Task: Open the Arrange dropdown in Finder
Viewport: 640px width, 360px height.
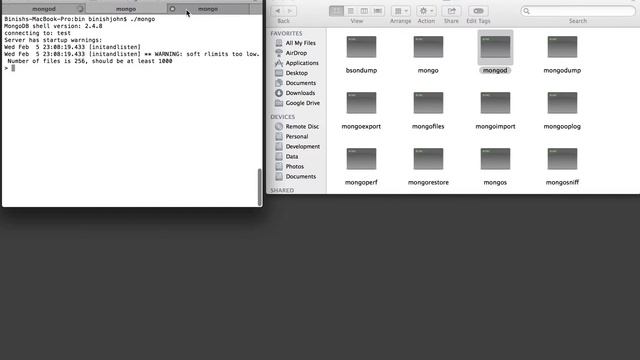Action: click(401, 11)
